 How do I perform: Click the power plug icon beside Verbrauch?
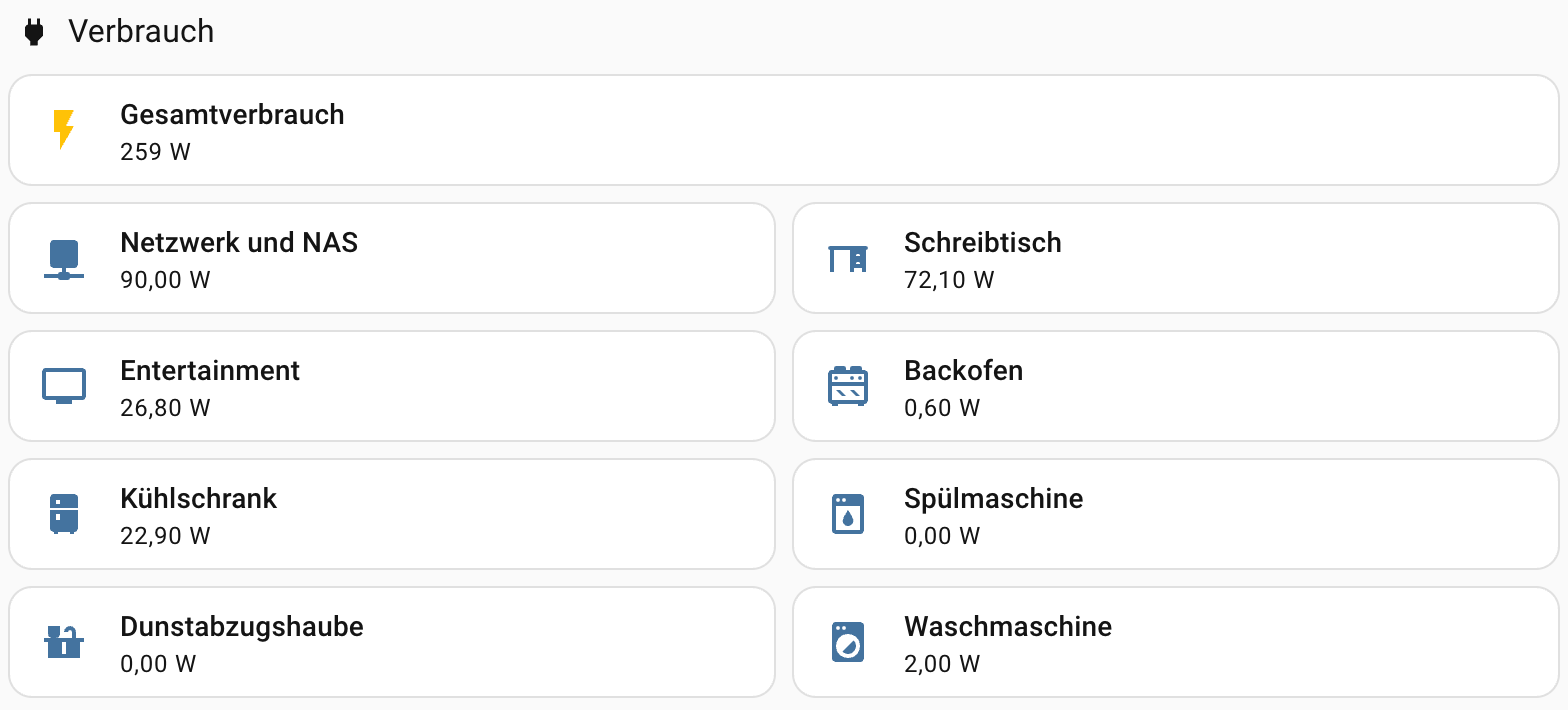pos(35,32)
